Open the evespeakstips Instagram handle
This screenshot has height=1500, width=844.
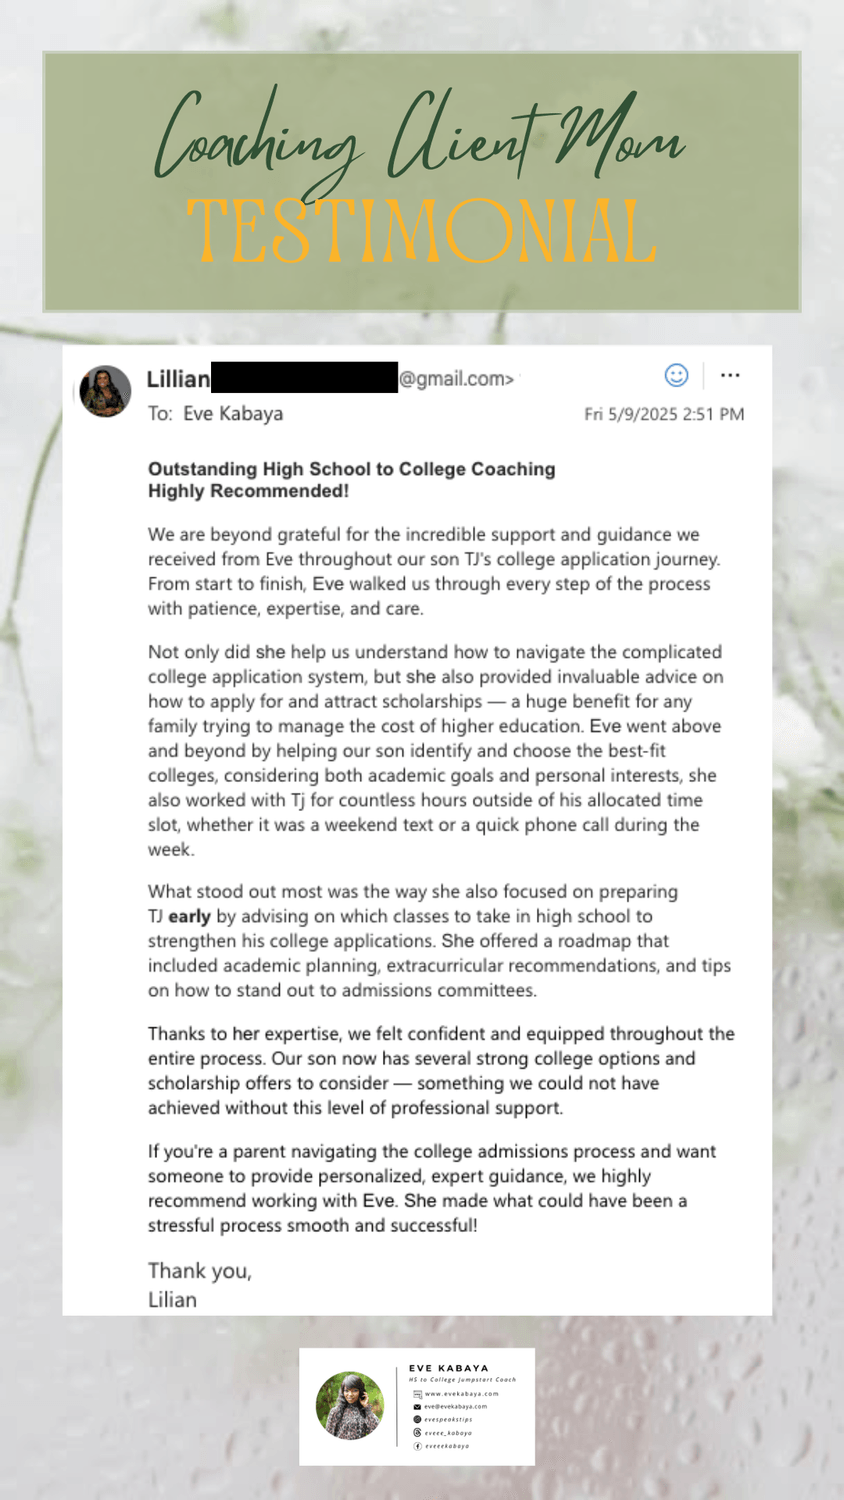coord(448,1419)
